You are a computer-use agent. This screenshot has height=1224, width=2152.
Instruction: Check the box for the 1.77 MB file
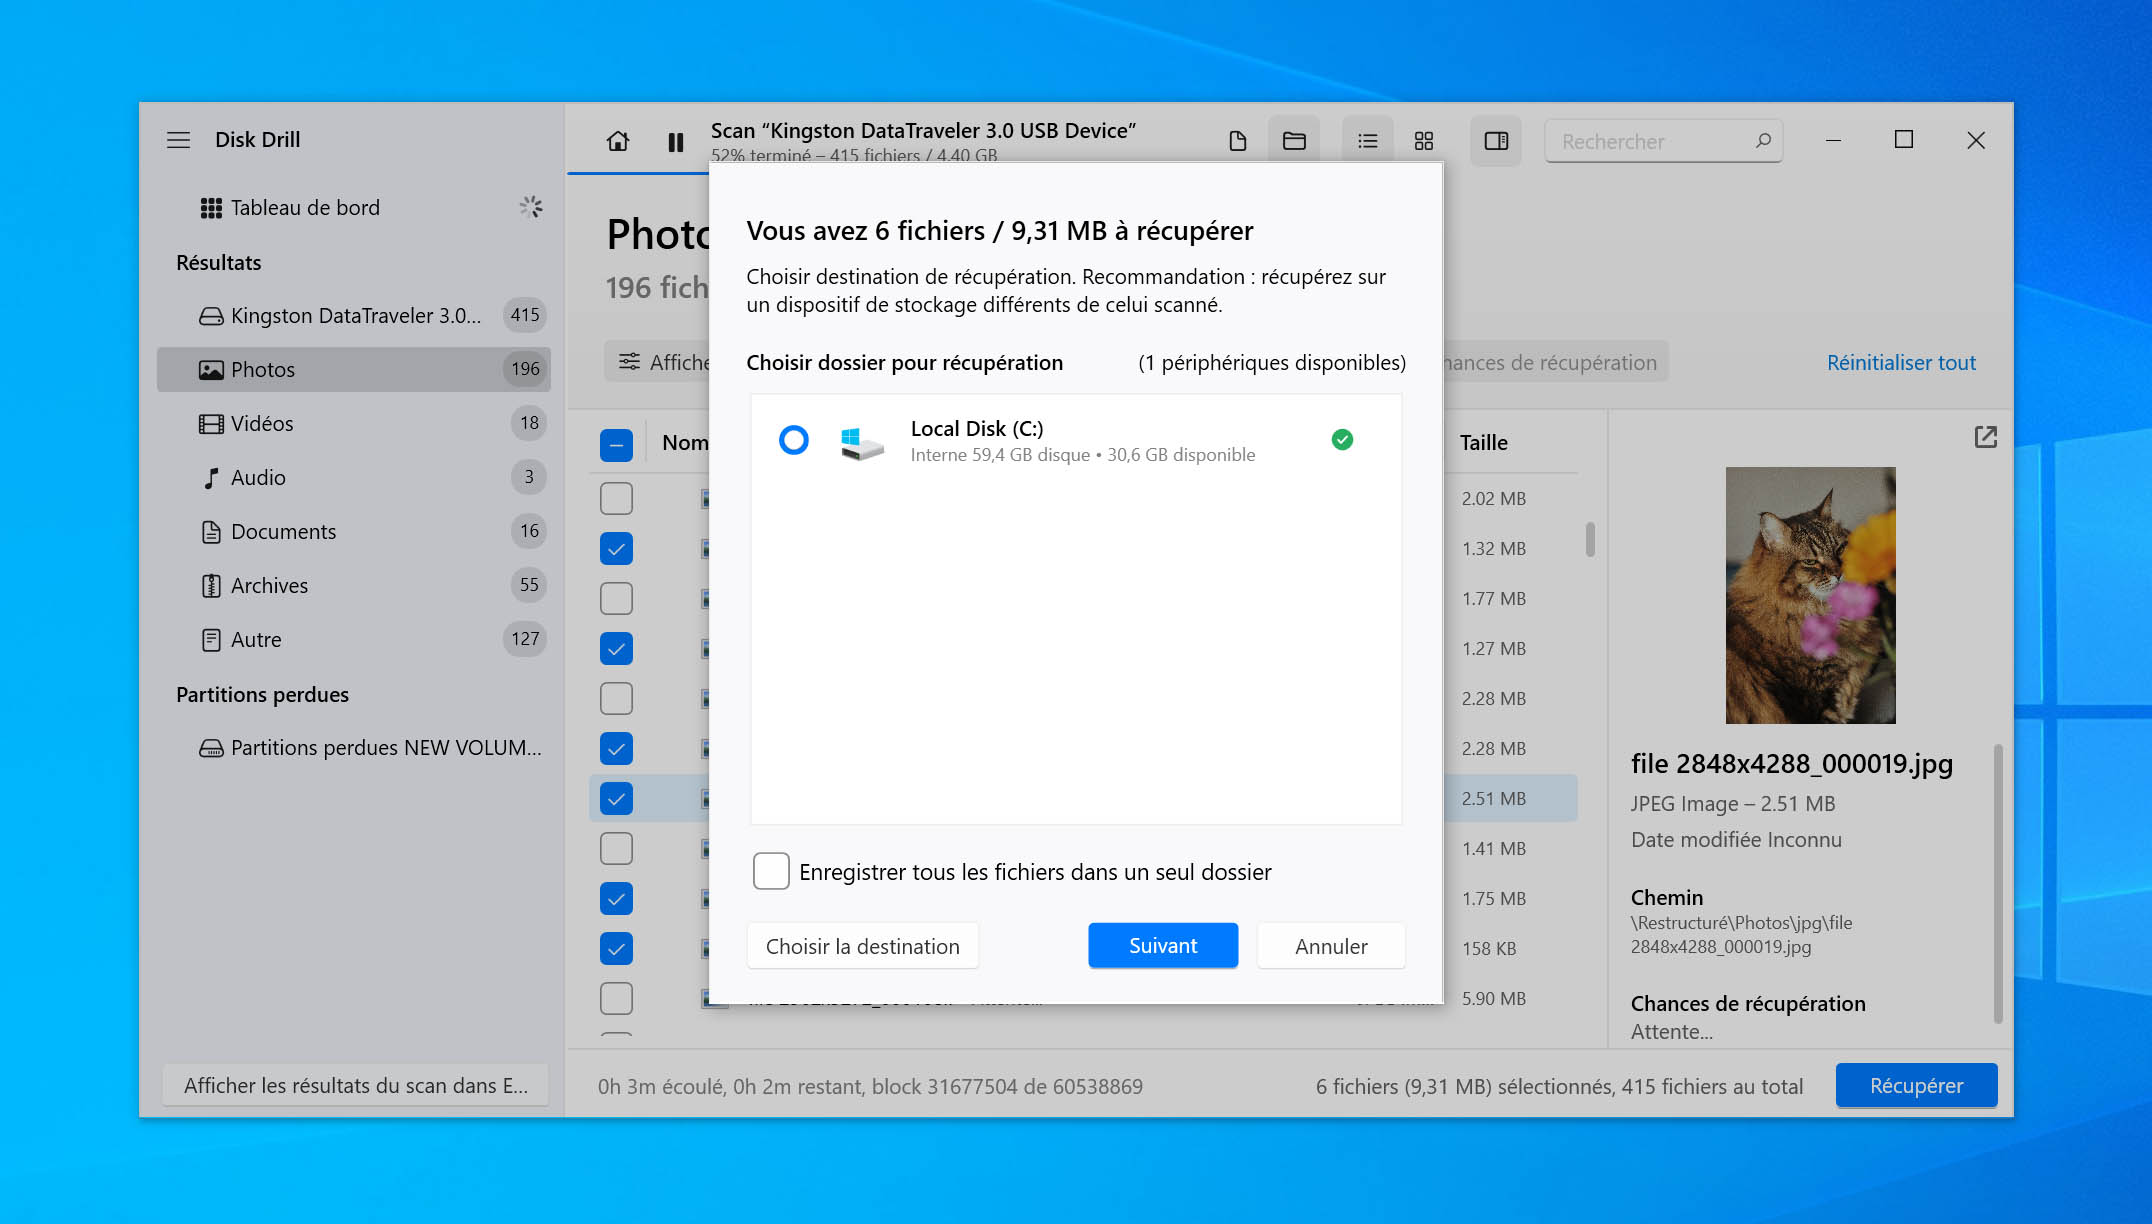pyautogui.click(x=616, y=598)
